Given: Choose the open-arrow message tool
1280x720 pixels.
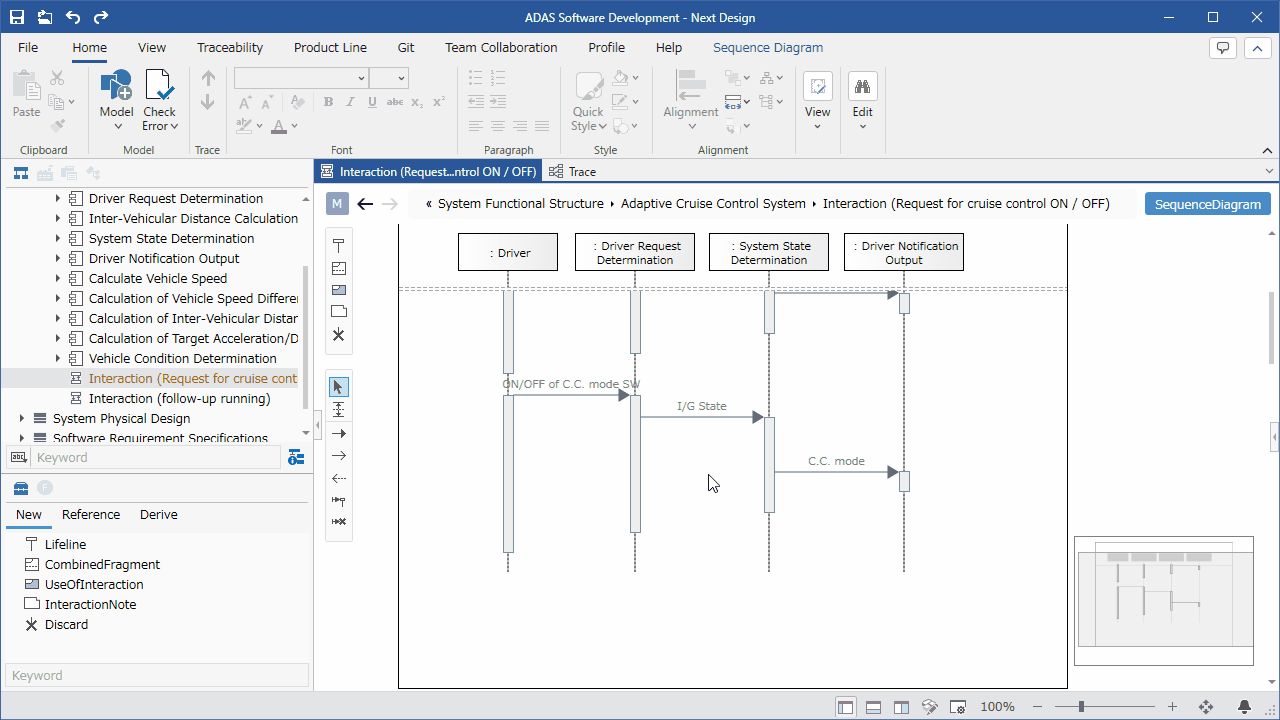Looking at the screenshot, I should pyautogui.click(x=339, y=456).
